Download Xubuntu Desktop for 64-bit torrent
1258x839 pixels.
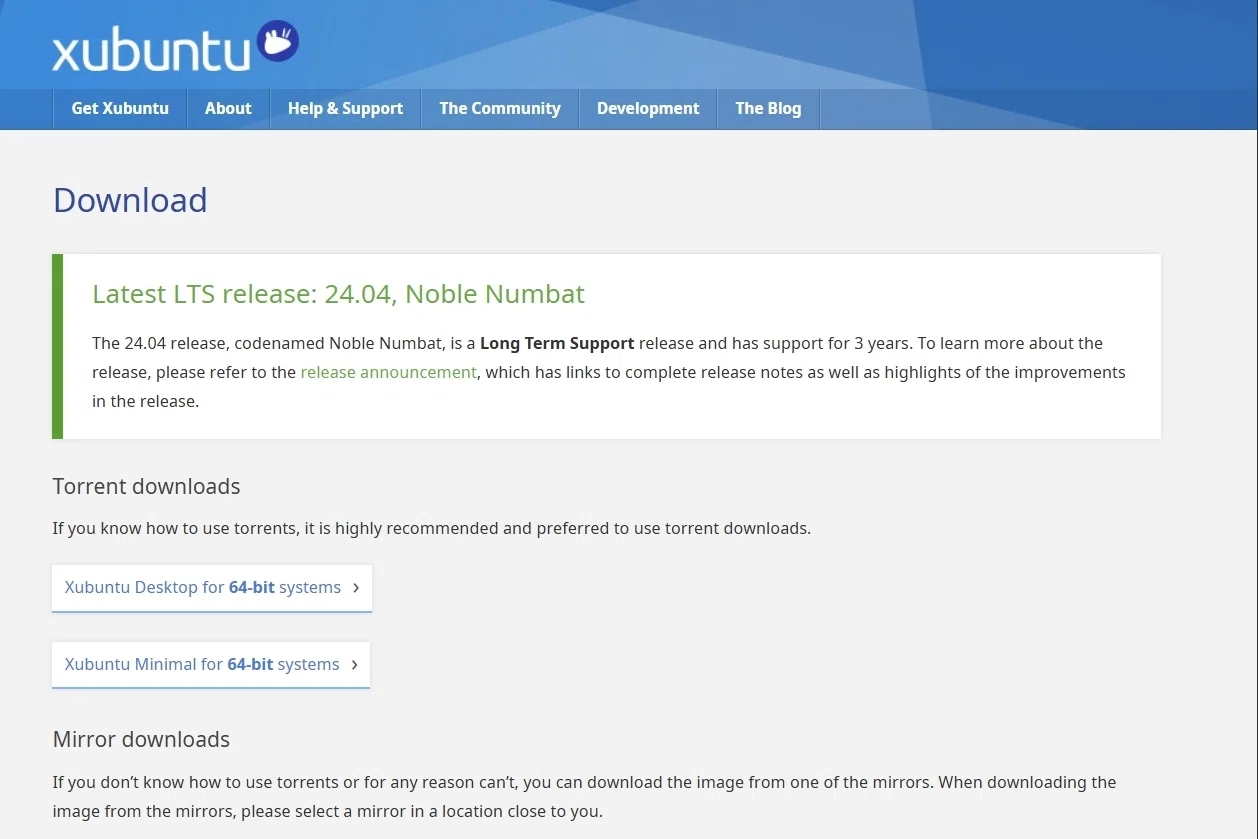click(x=212, y=588)
